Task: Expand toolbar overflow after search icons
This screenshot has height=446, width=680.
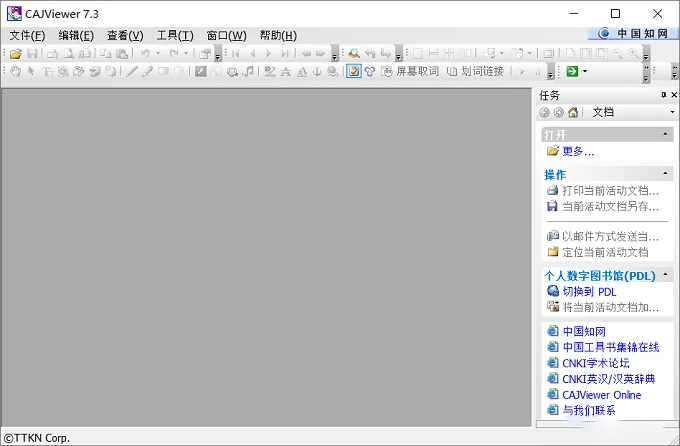Action: point(399,54)
